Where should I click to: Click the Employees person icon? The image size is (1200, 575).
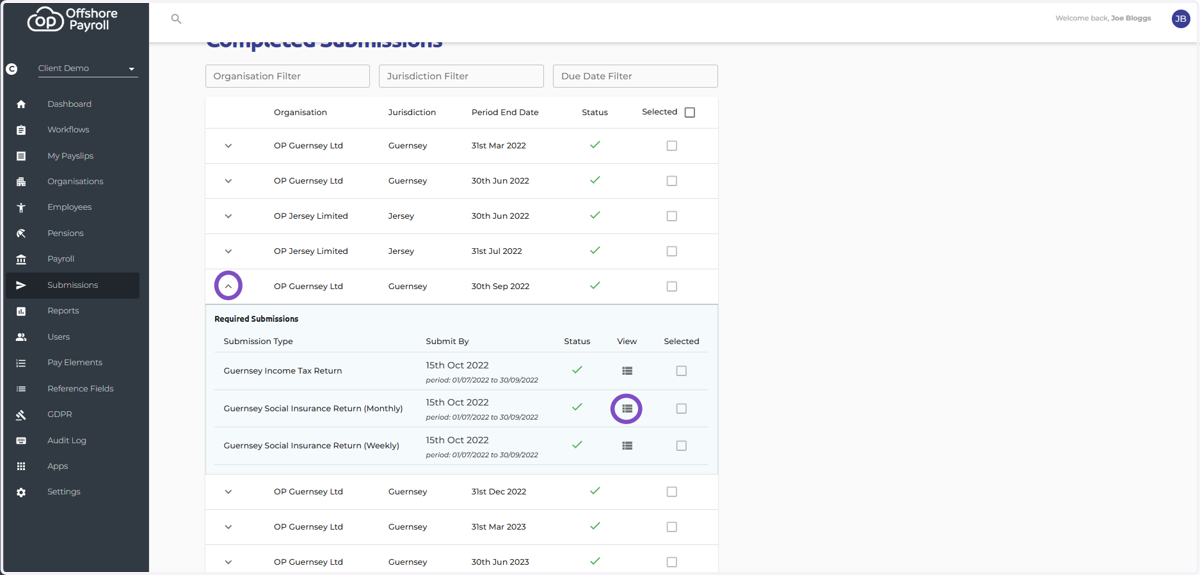point(21,207)
